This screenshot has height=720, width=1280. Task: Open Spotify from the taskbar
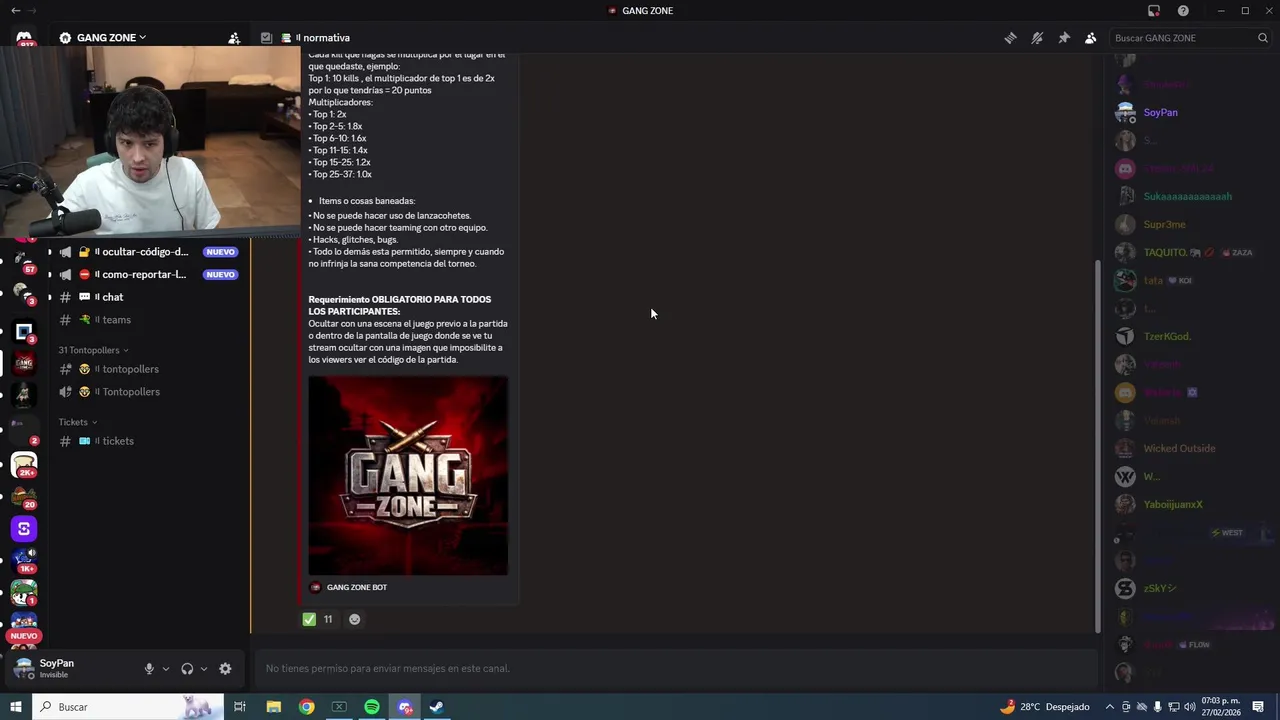(372, 707)
